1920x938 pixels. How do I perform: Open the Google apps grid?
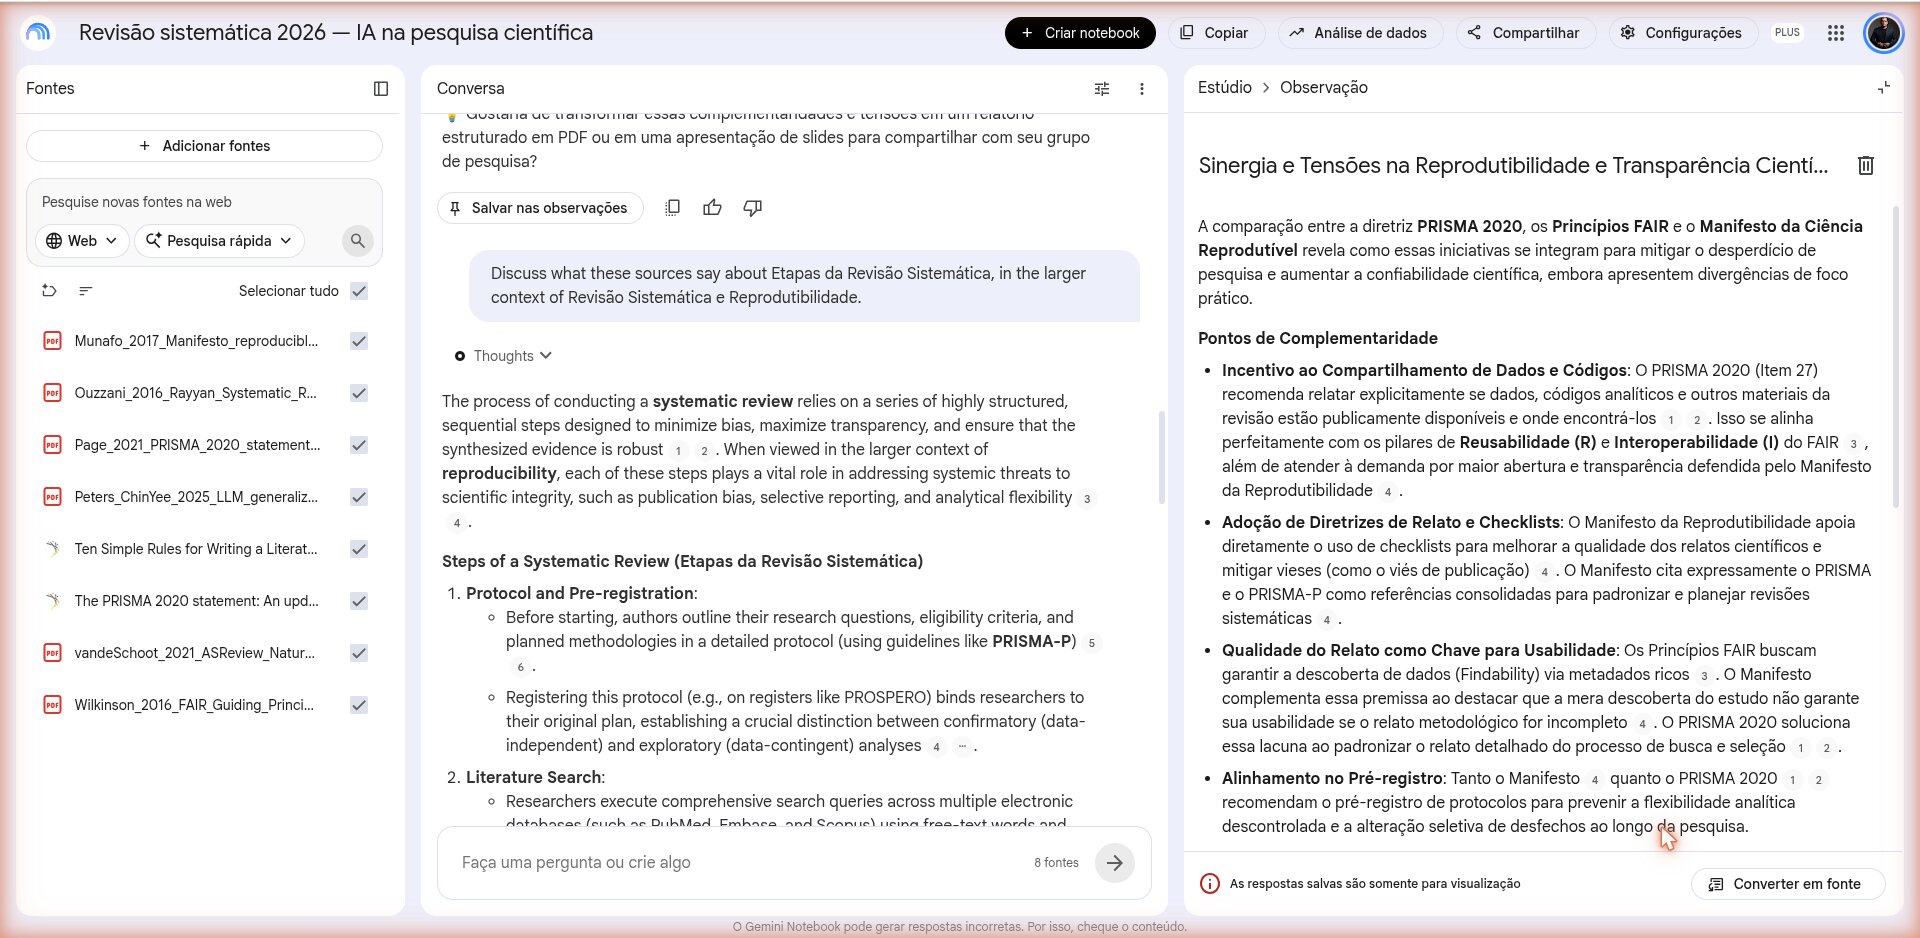click(x=1836, y=33)
